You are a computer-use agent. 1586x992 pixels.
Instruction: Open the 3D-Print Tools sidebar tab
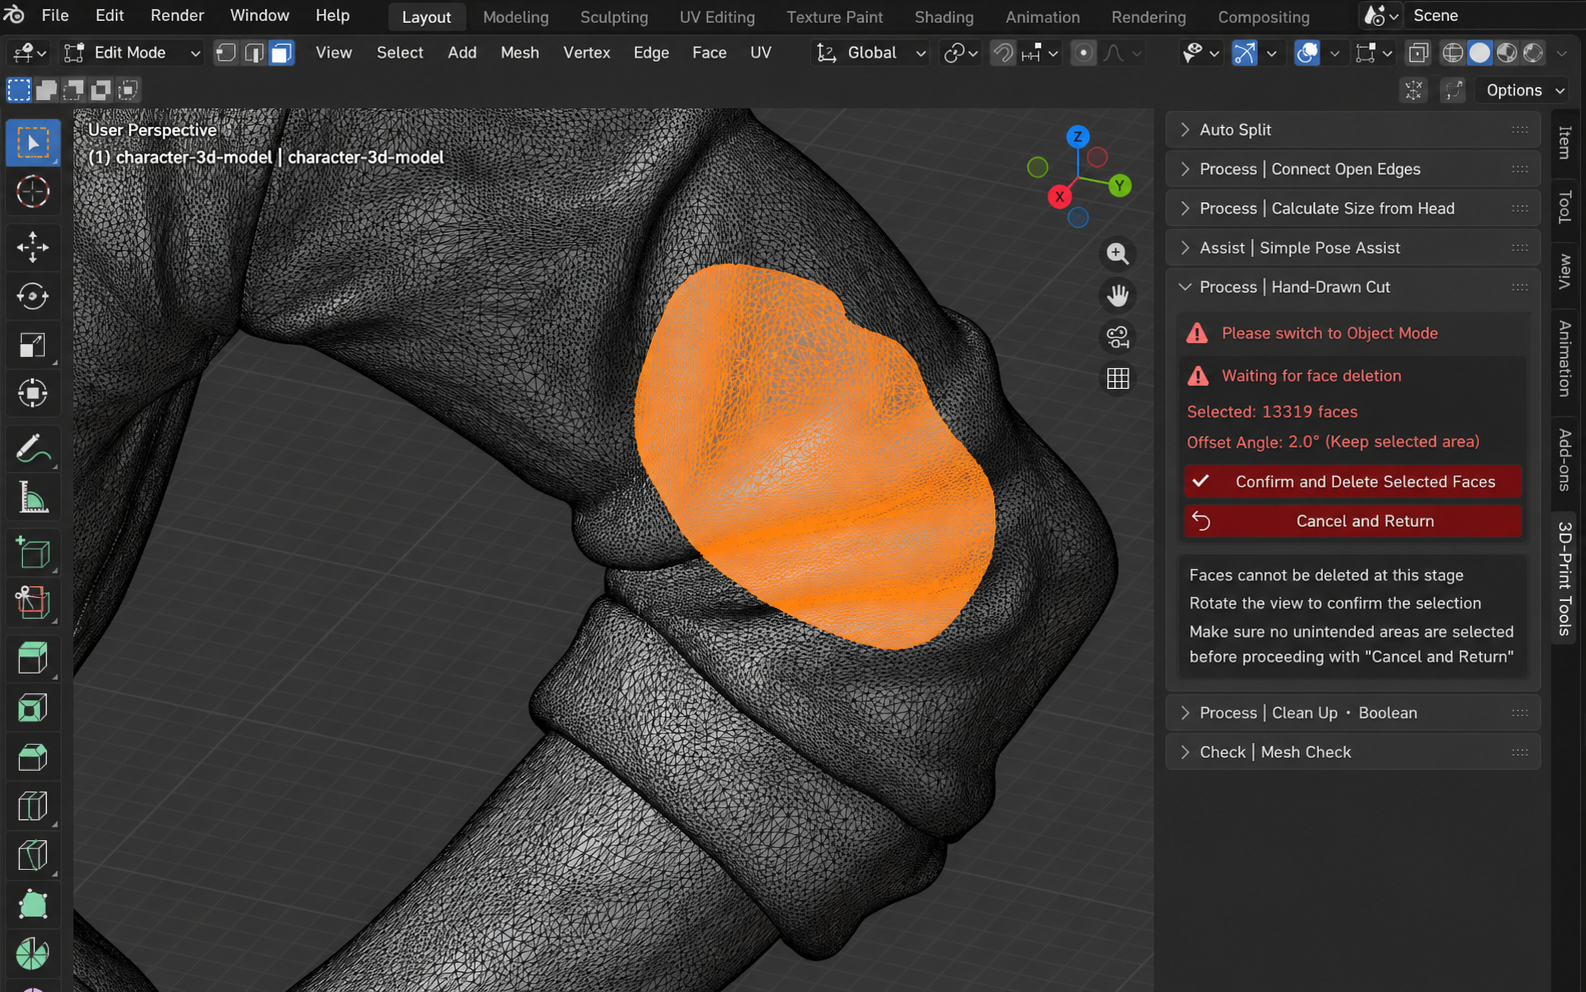pyautogui.click(x=1566, y=579)
